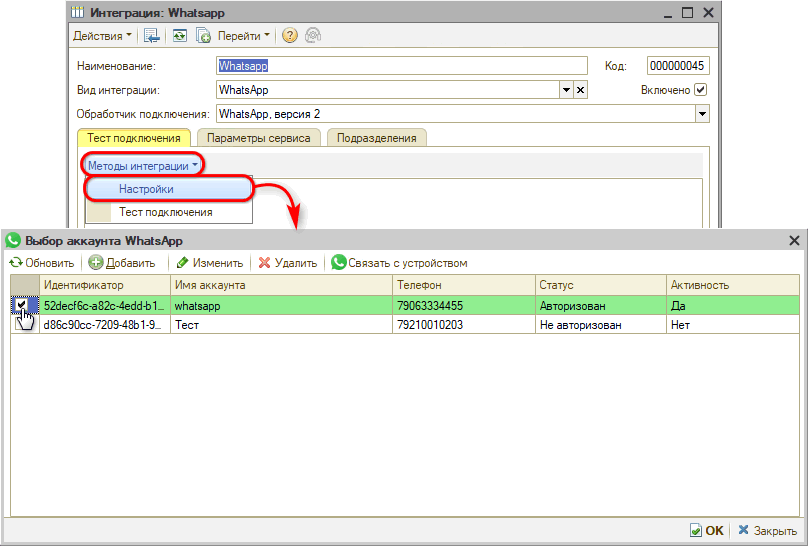Click the Связать с устройством WhatsApp icon
808x546 pixels.
339,263
